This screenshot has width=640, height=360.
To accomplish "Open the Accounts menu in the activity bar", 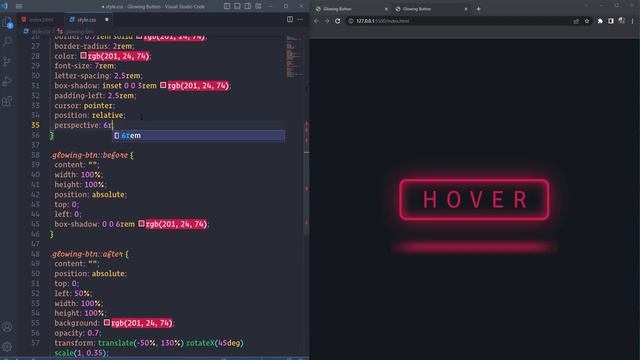I will pos(7,327).
